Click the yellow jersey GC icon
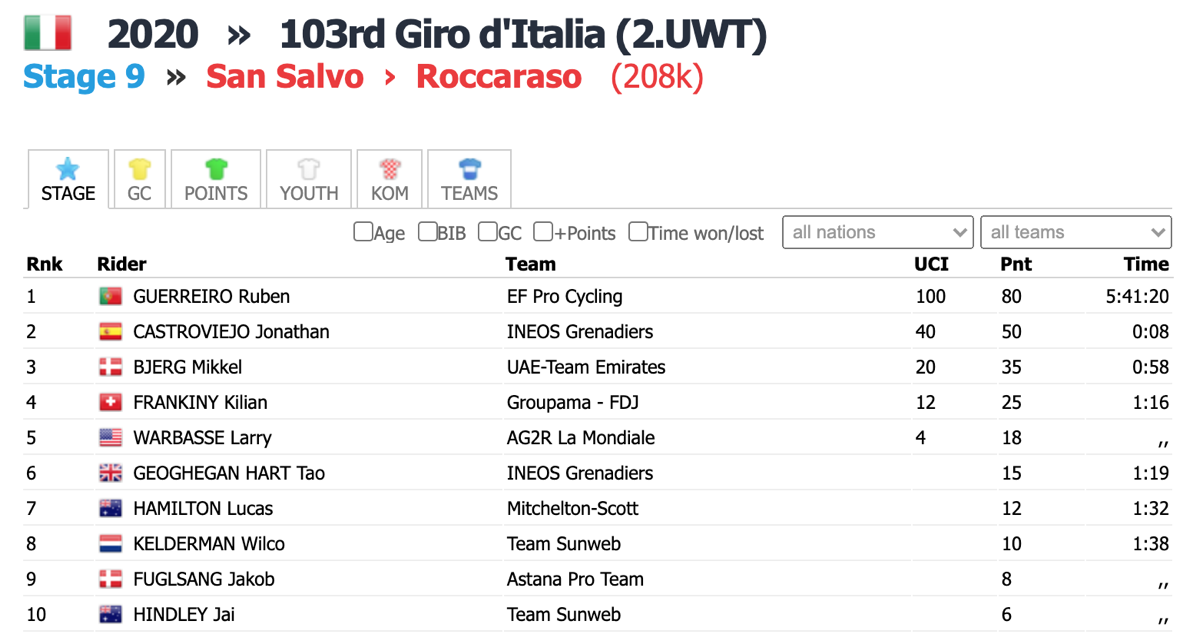Image resolution: width=1200 pixels, height=638 pixels. point(139,168)
